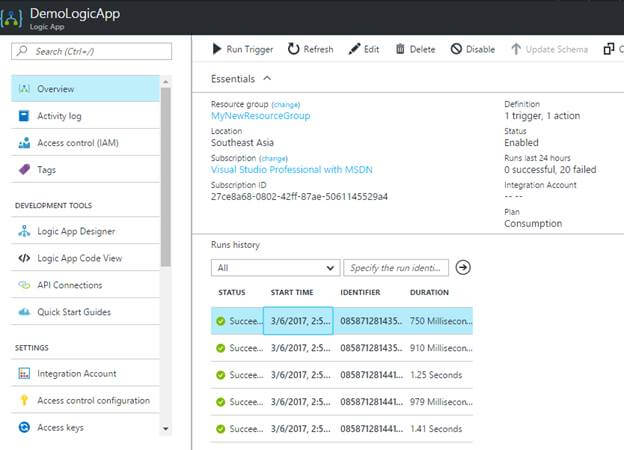Collapse the Essentials section
Viewport: 624px width, 450px height.
[x=266, y=78]
